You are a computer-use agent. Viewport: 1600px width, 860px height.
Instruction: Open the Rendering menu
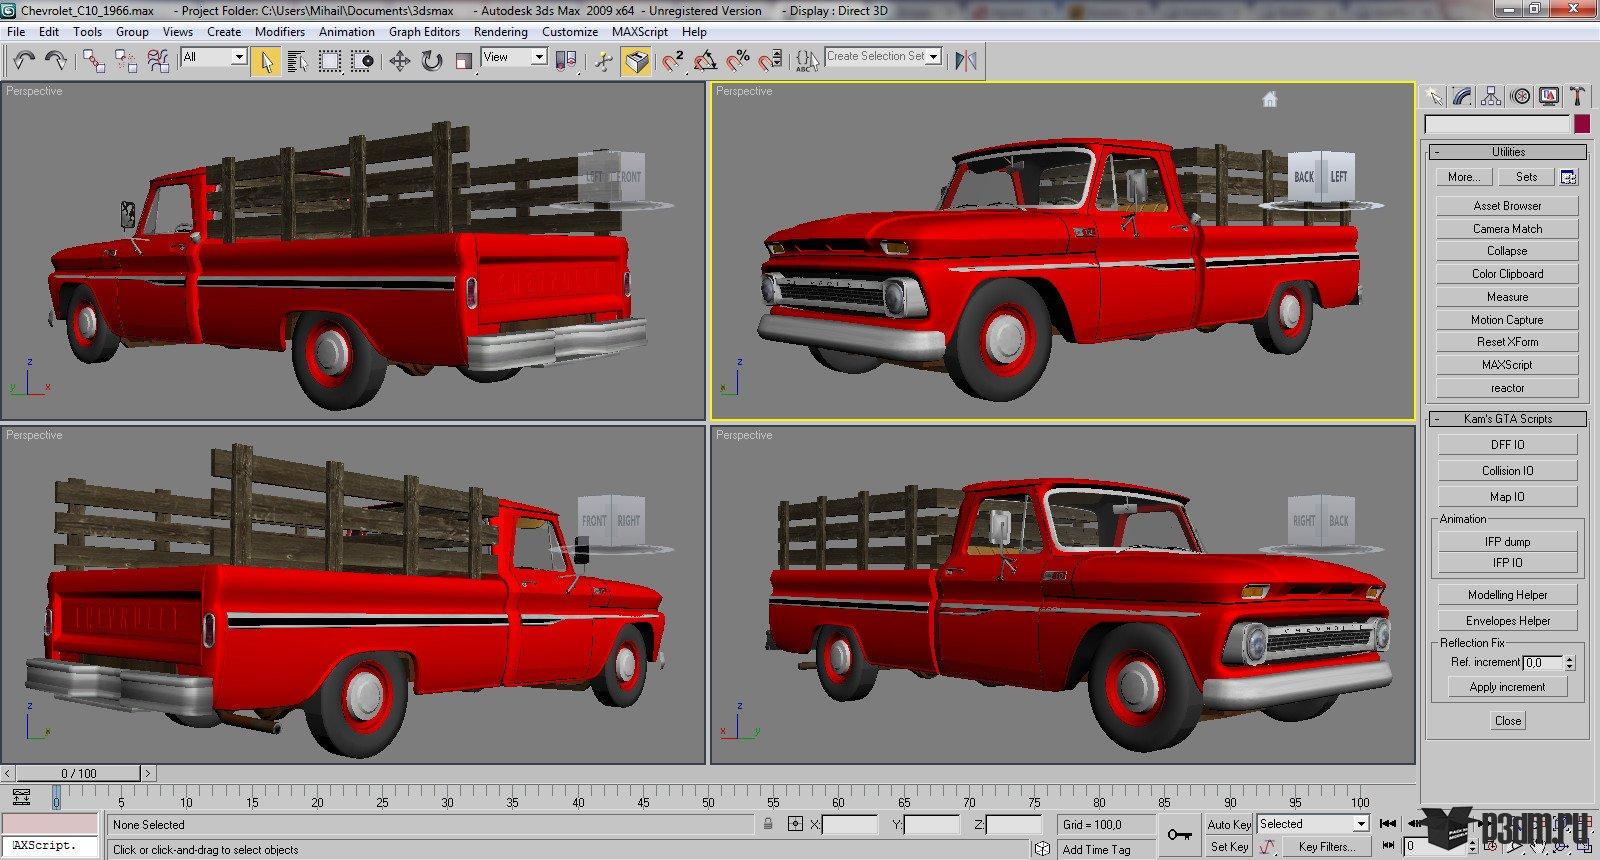pos(500,32)
